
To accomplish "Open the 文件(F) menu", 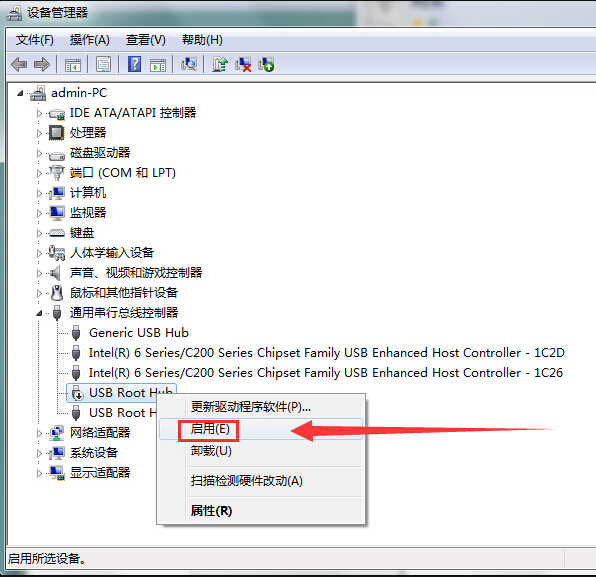I will (x=35, y=40).
